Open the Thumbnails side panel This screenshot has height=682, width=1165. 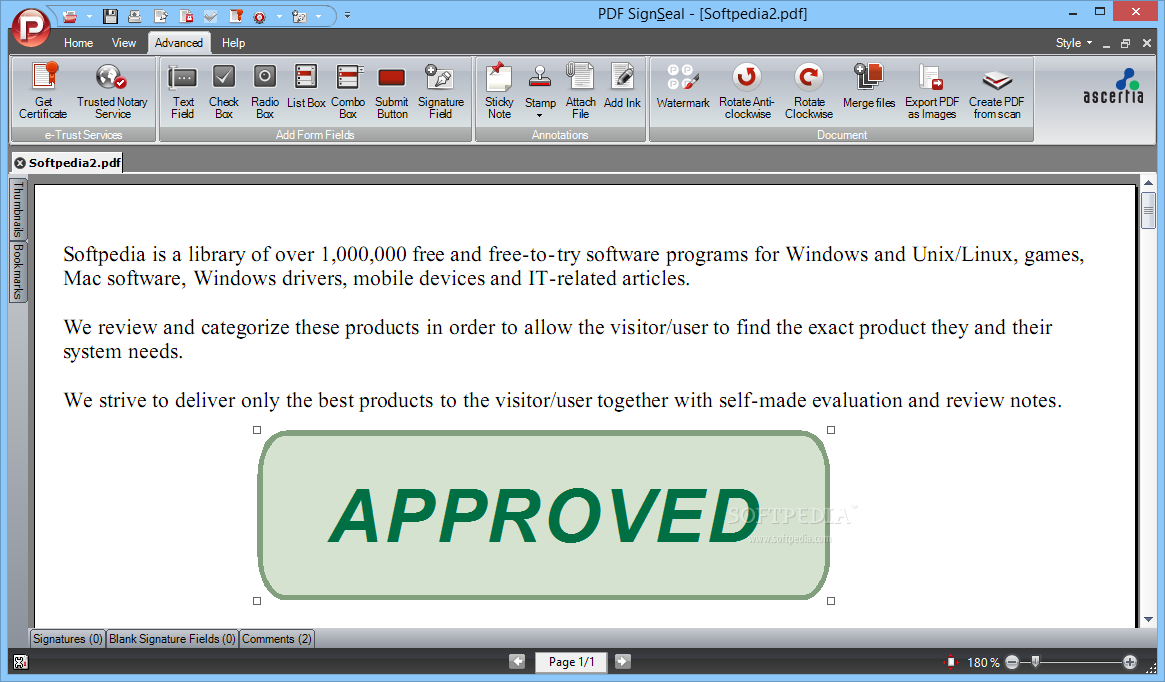pos(18,210)
